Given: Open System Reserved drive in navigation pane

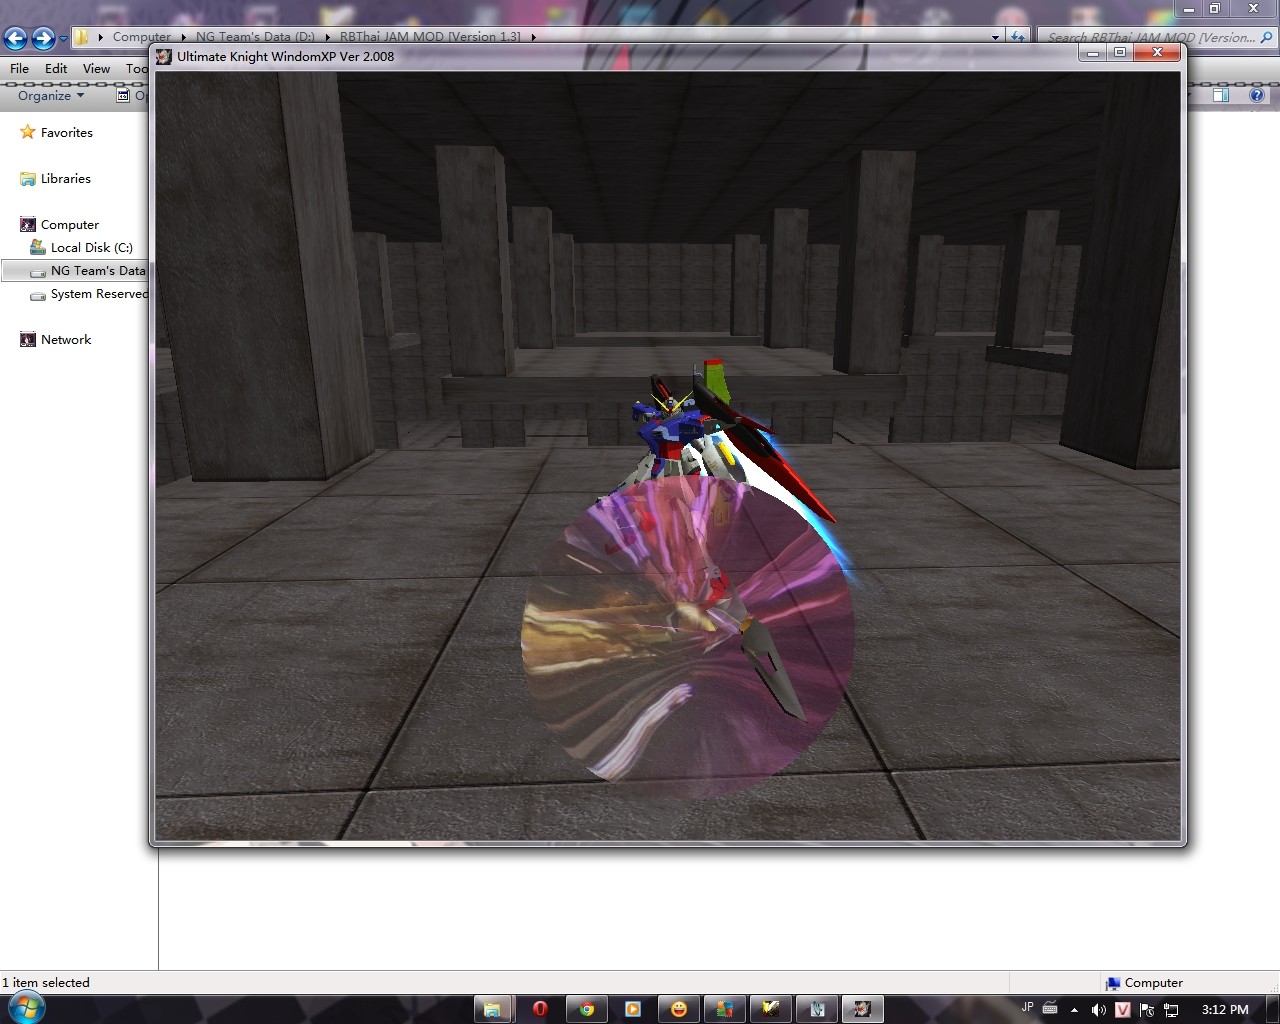Looking at the screenshot, I should (x=99, y=293).
